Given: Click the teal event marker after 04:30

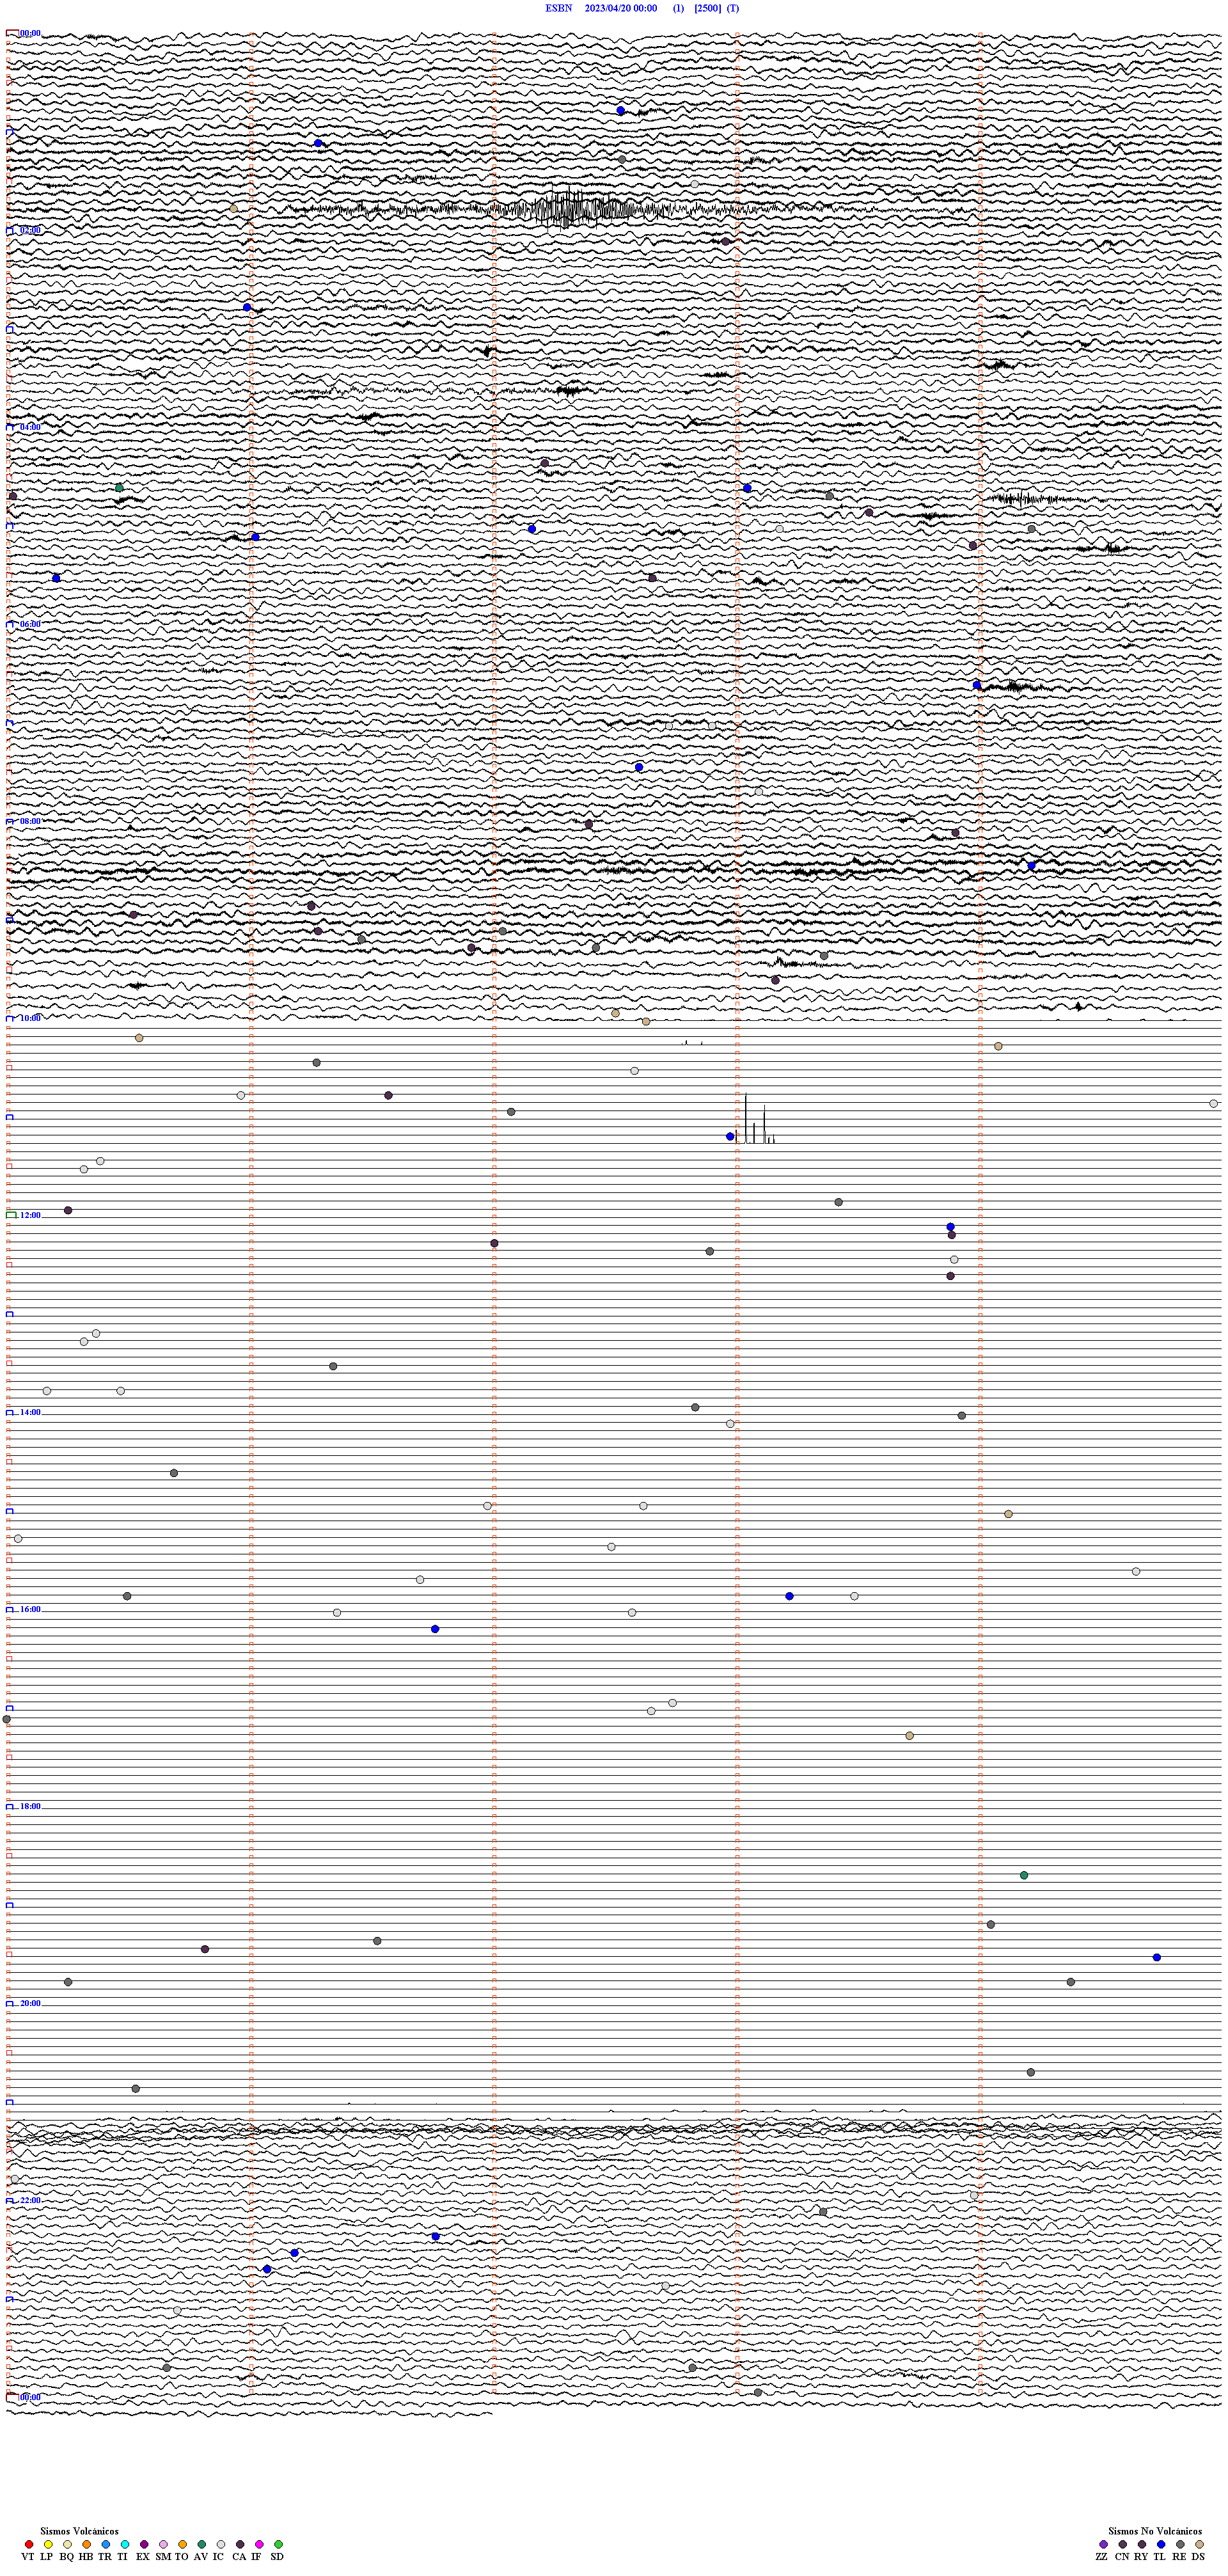Looking at the screenshot, I should point(119,488).
